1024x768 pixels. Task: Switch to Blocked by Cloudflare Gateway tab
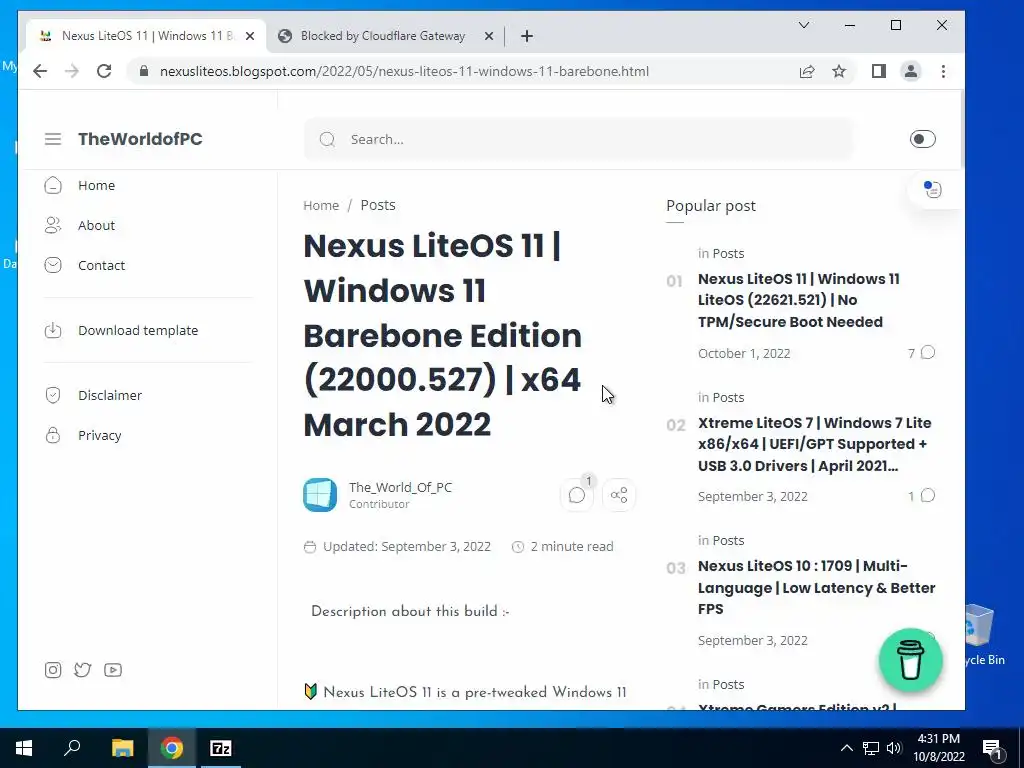[x=383, y=36]
